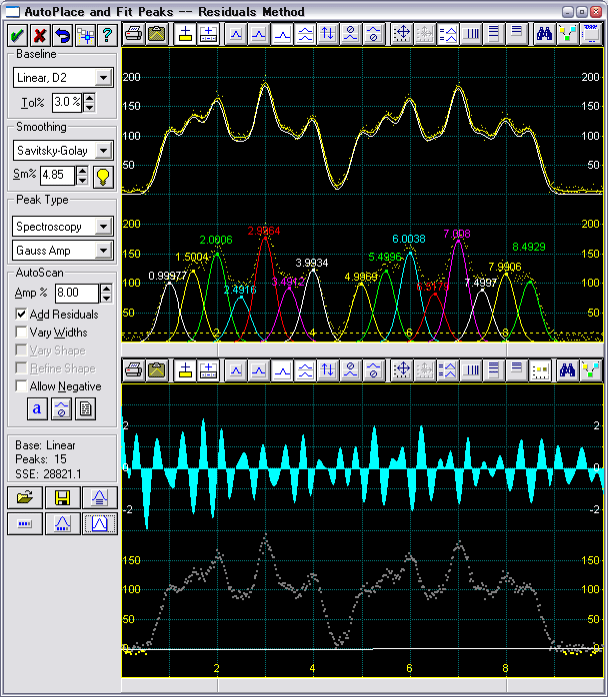Increase Tol% using the up spinner arrow
The image size is (608, 697).
[89, 97]
